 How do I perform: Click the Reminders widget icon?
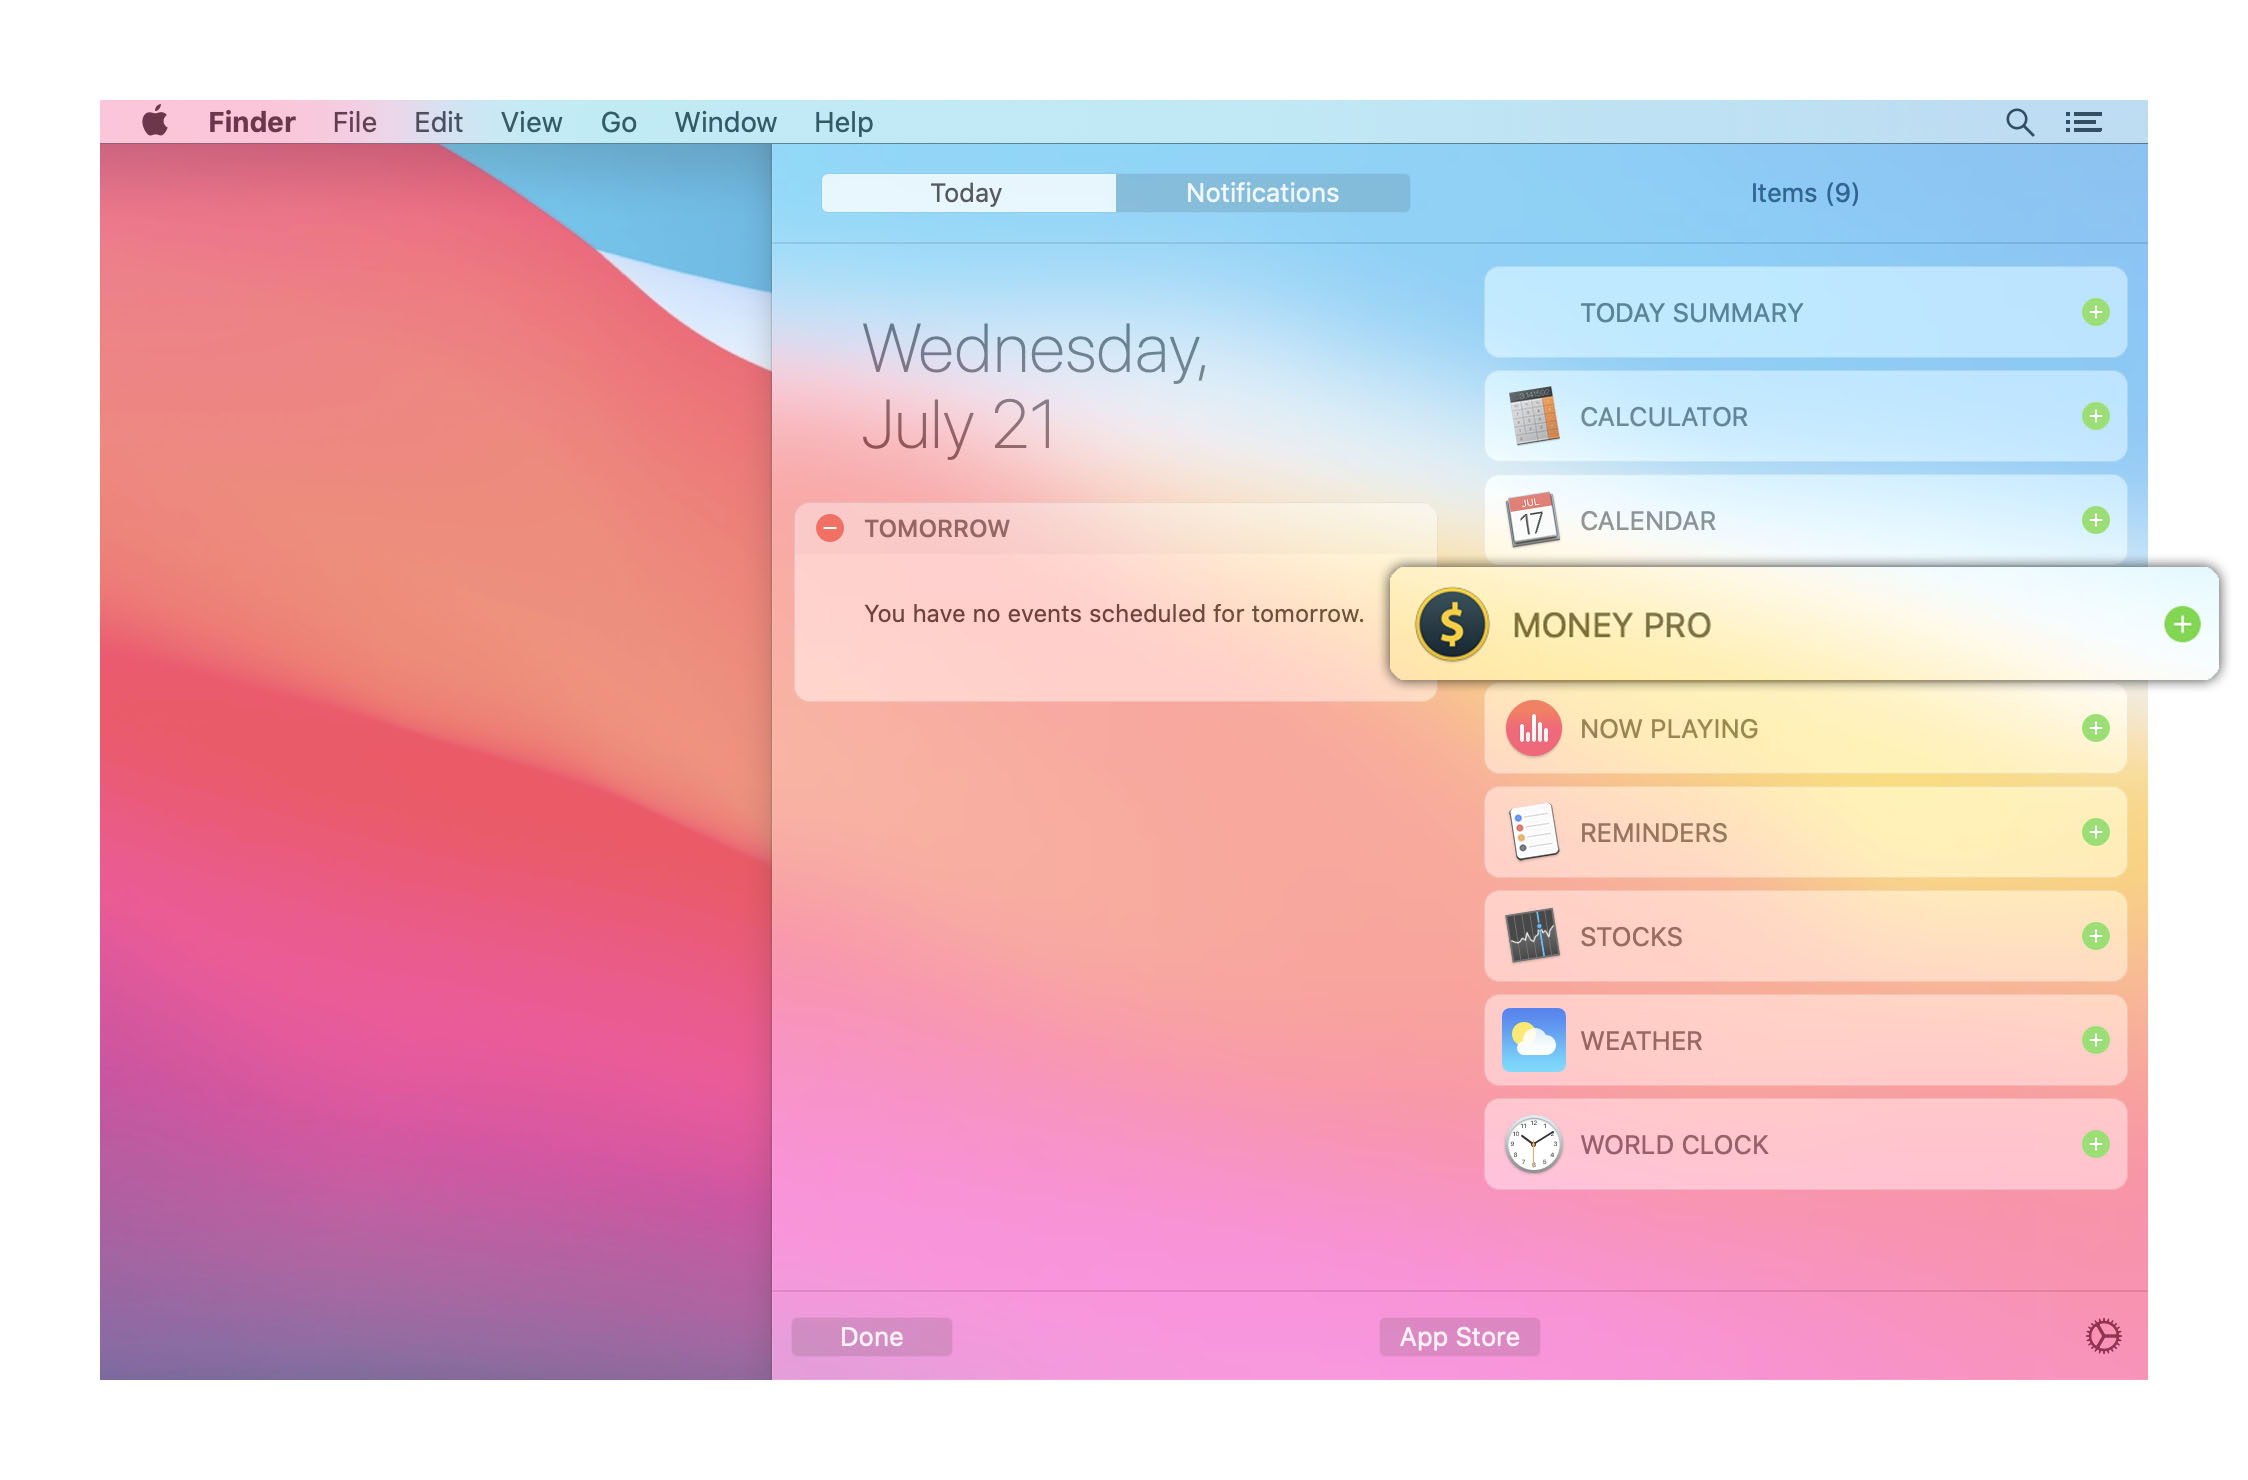[1531, 831]
